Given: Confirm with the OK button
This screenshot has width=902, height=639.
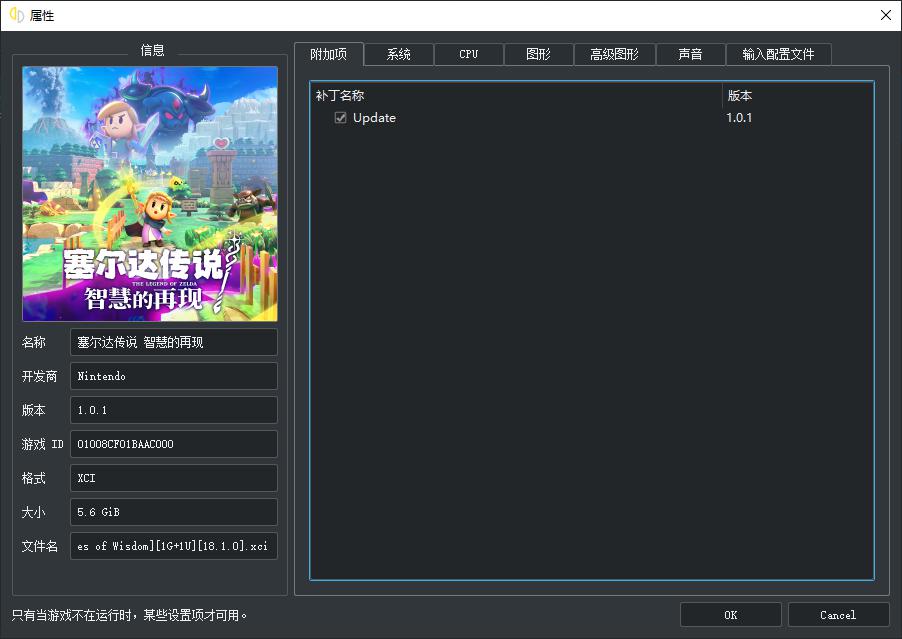Looking at the screenshot, I should [731, 615].
